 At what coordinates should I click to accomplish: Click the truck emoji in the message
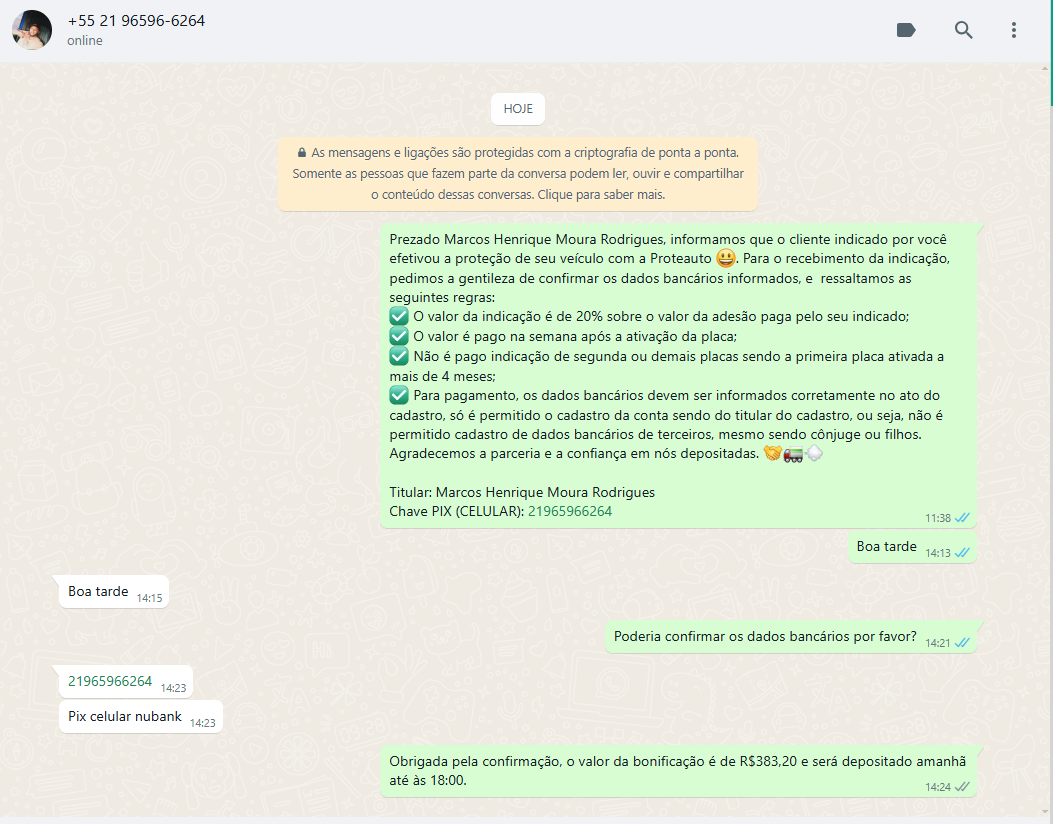(x=793, y=454)
